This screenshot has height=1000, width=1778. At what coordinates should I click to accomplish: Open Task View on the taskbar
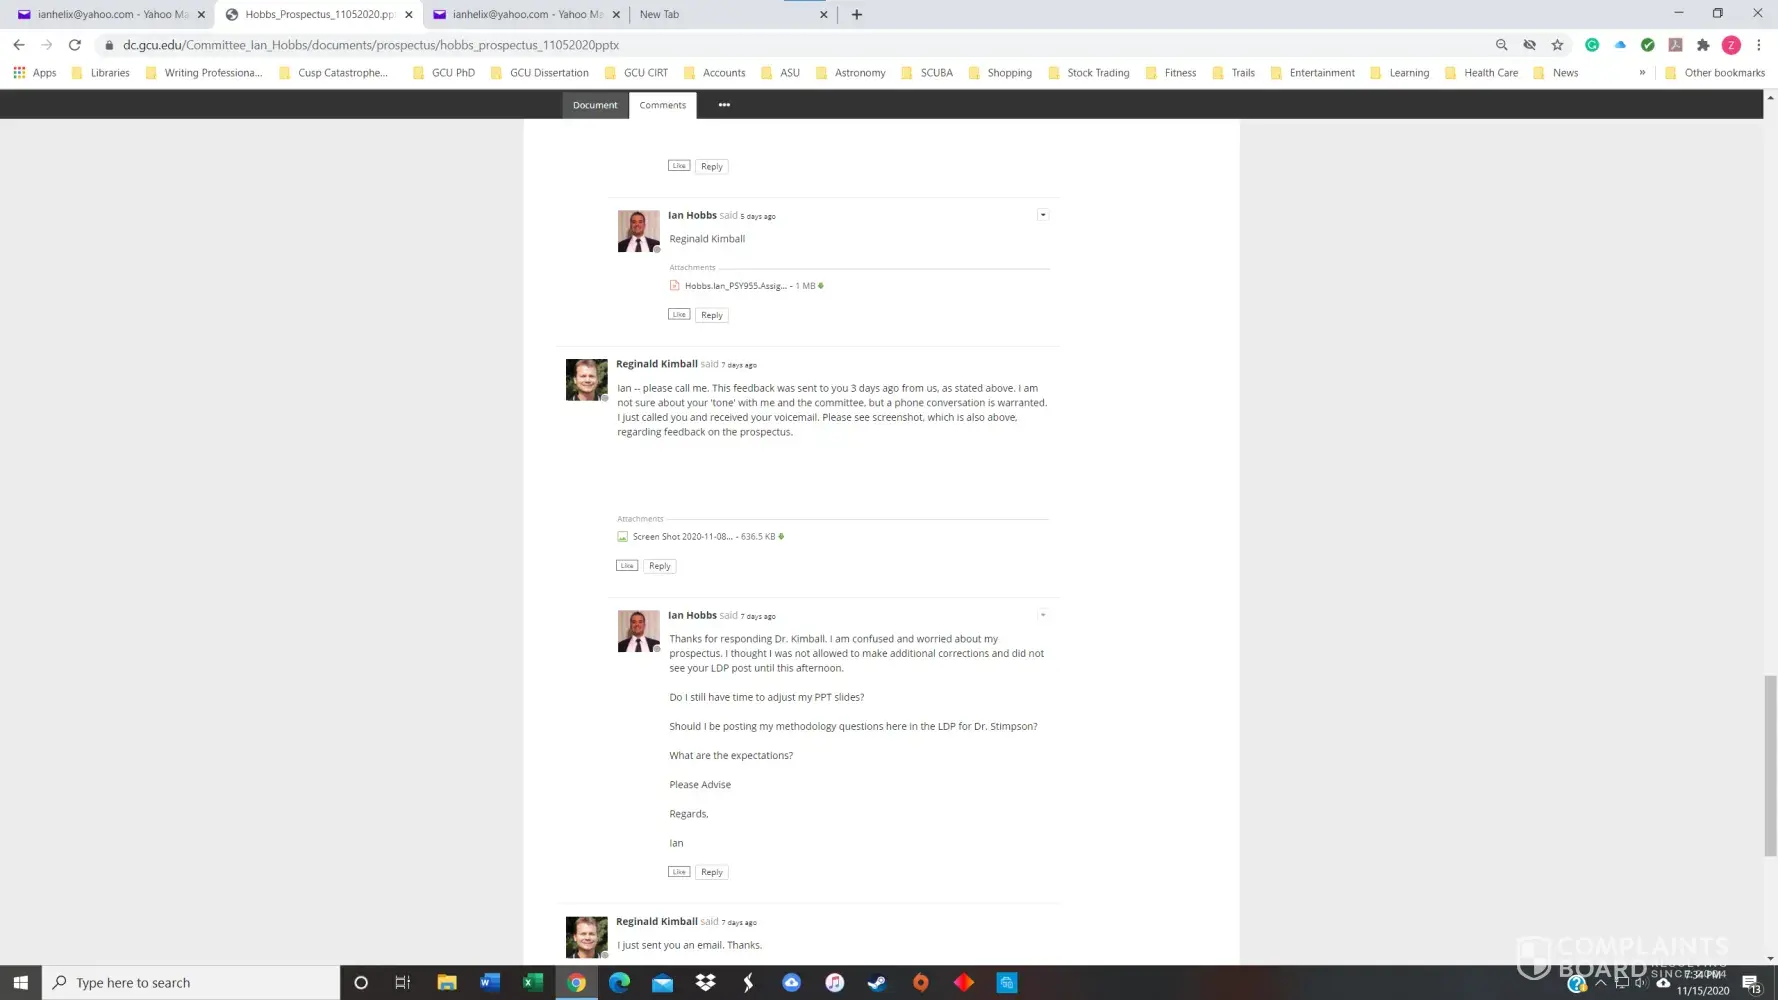click(x=403, y=983)
